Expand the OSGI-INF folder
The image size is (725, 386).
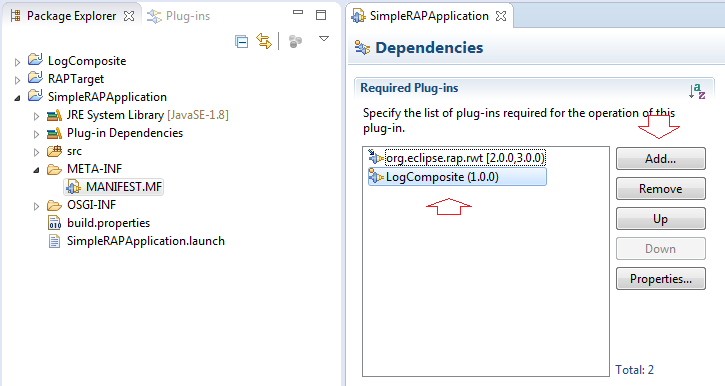[x=36, y=206]
